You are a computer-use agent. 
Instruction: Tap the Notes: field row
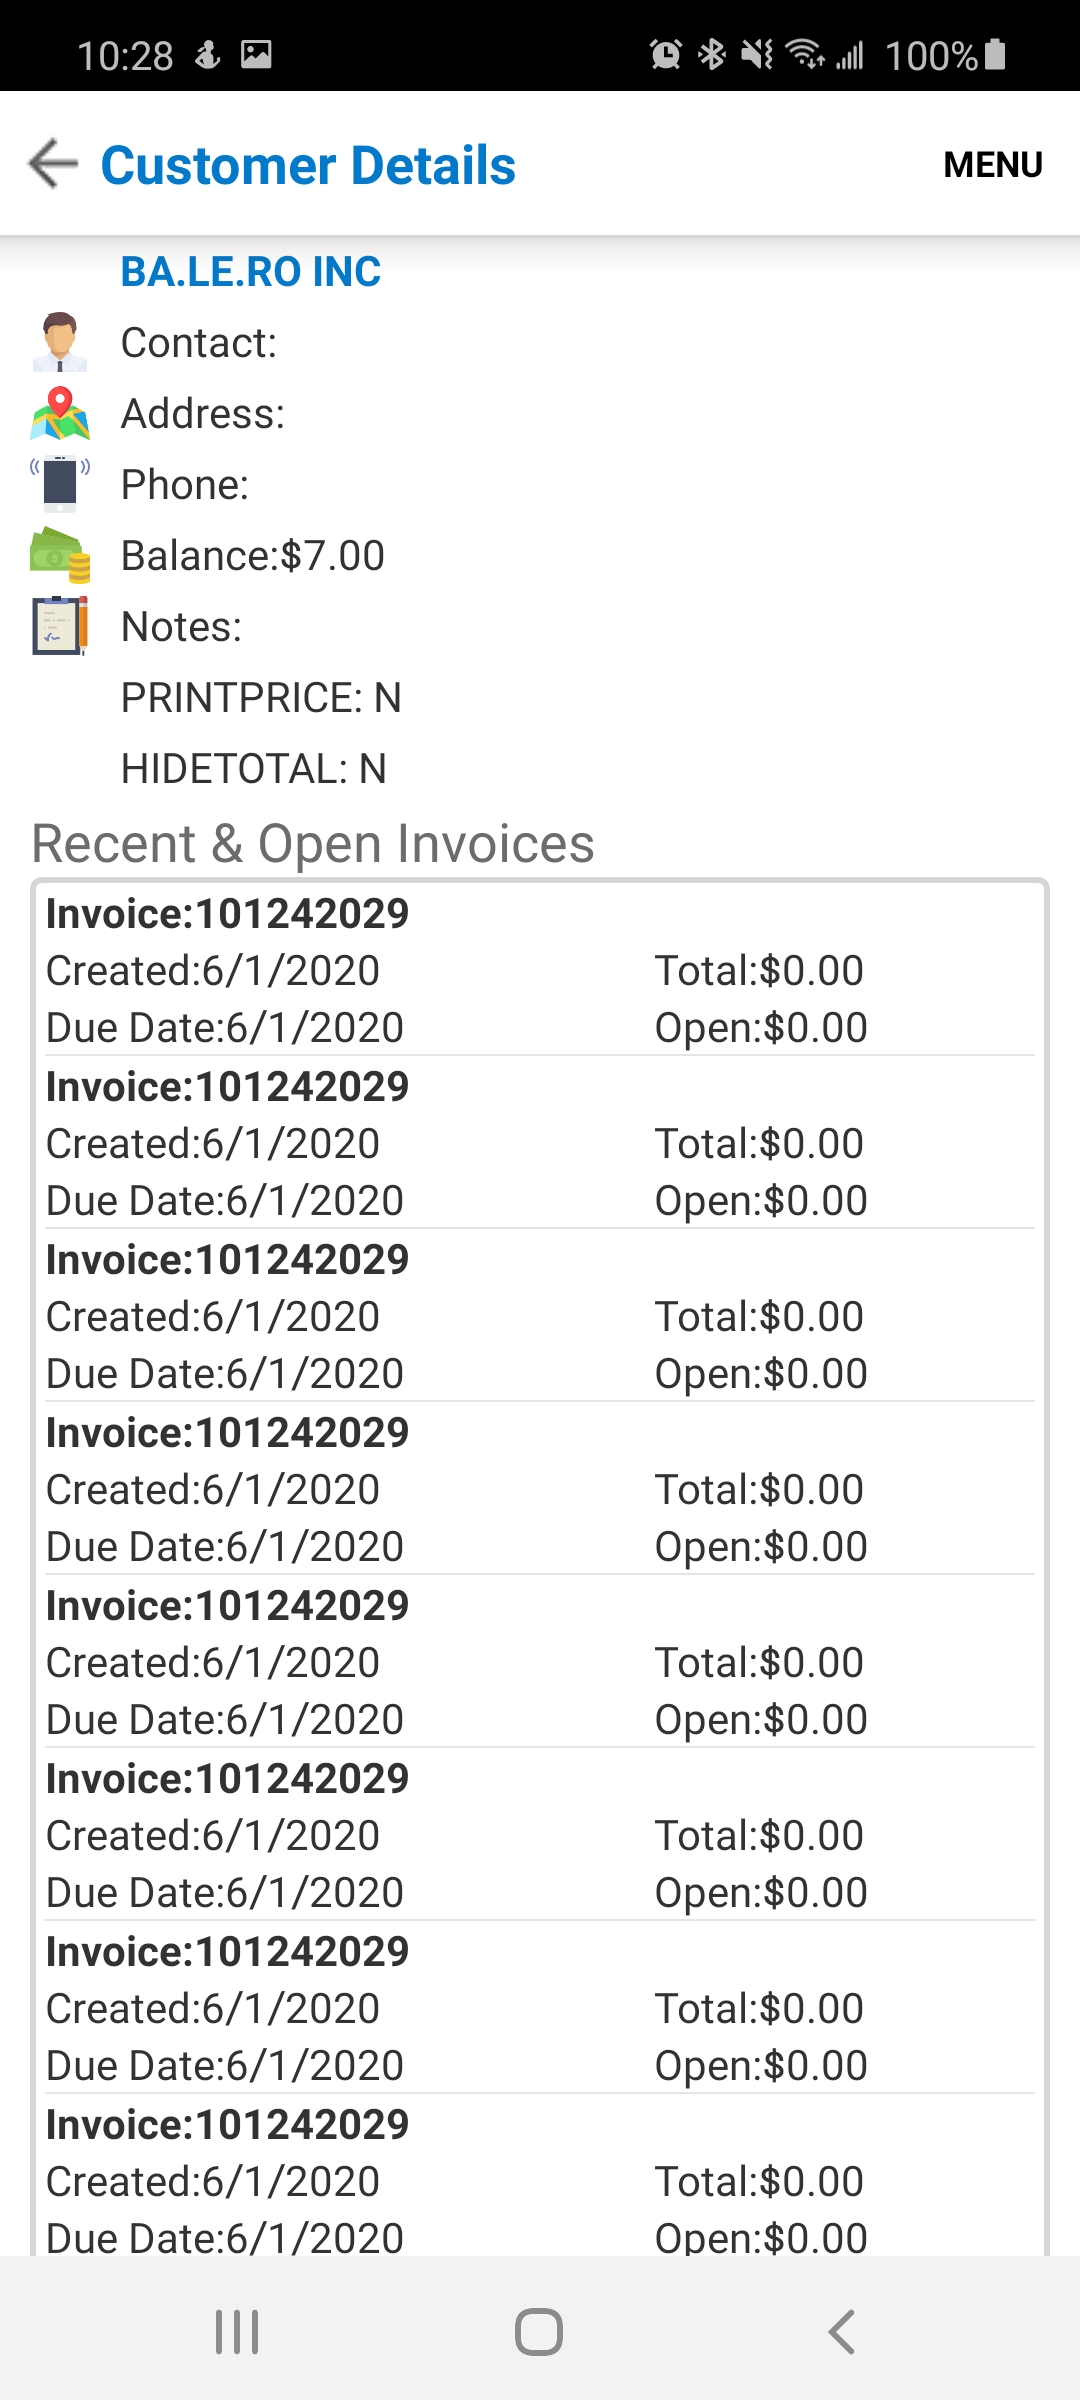540,627
